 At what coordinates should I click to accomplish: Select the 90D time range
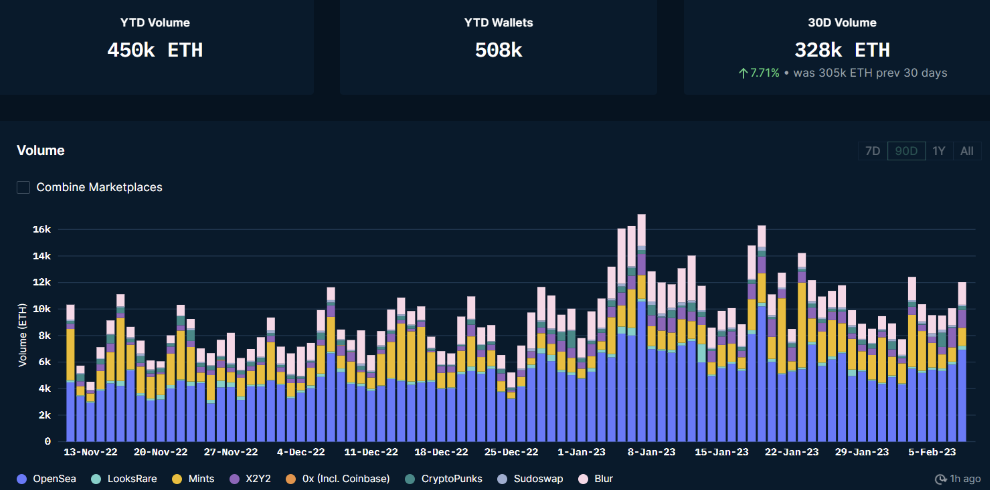click(x=906, y=151)
